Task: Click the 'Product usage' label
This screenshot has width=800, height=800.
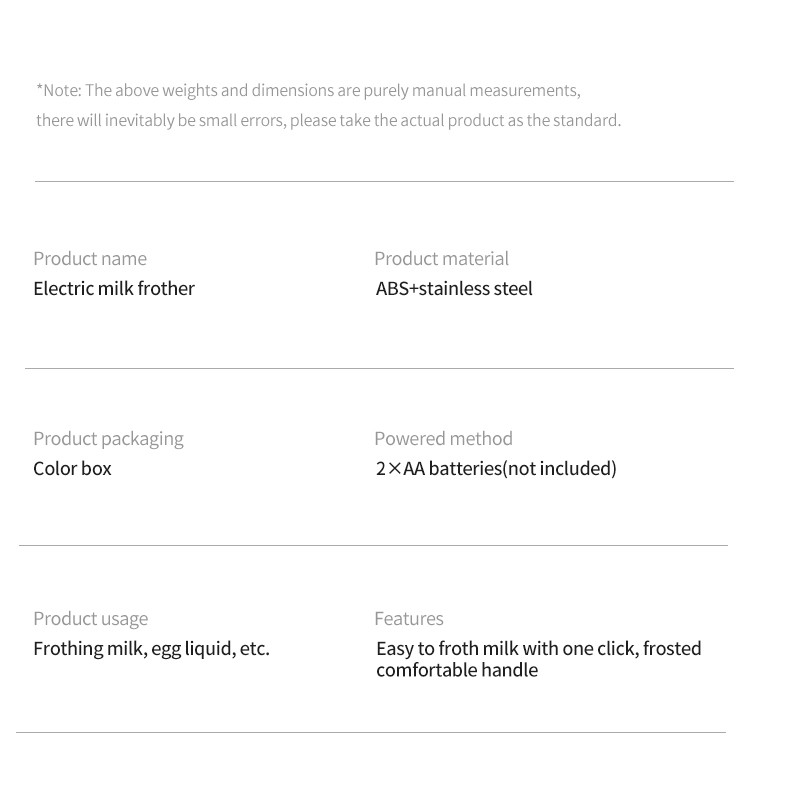Action: click(90, 619)
